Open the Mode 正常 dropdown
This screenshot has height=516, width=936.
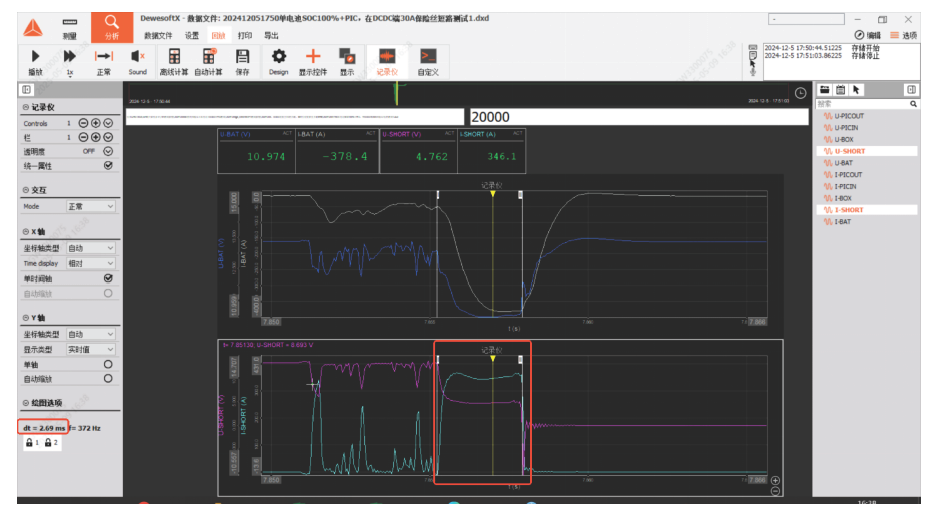[91, 207]
